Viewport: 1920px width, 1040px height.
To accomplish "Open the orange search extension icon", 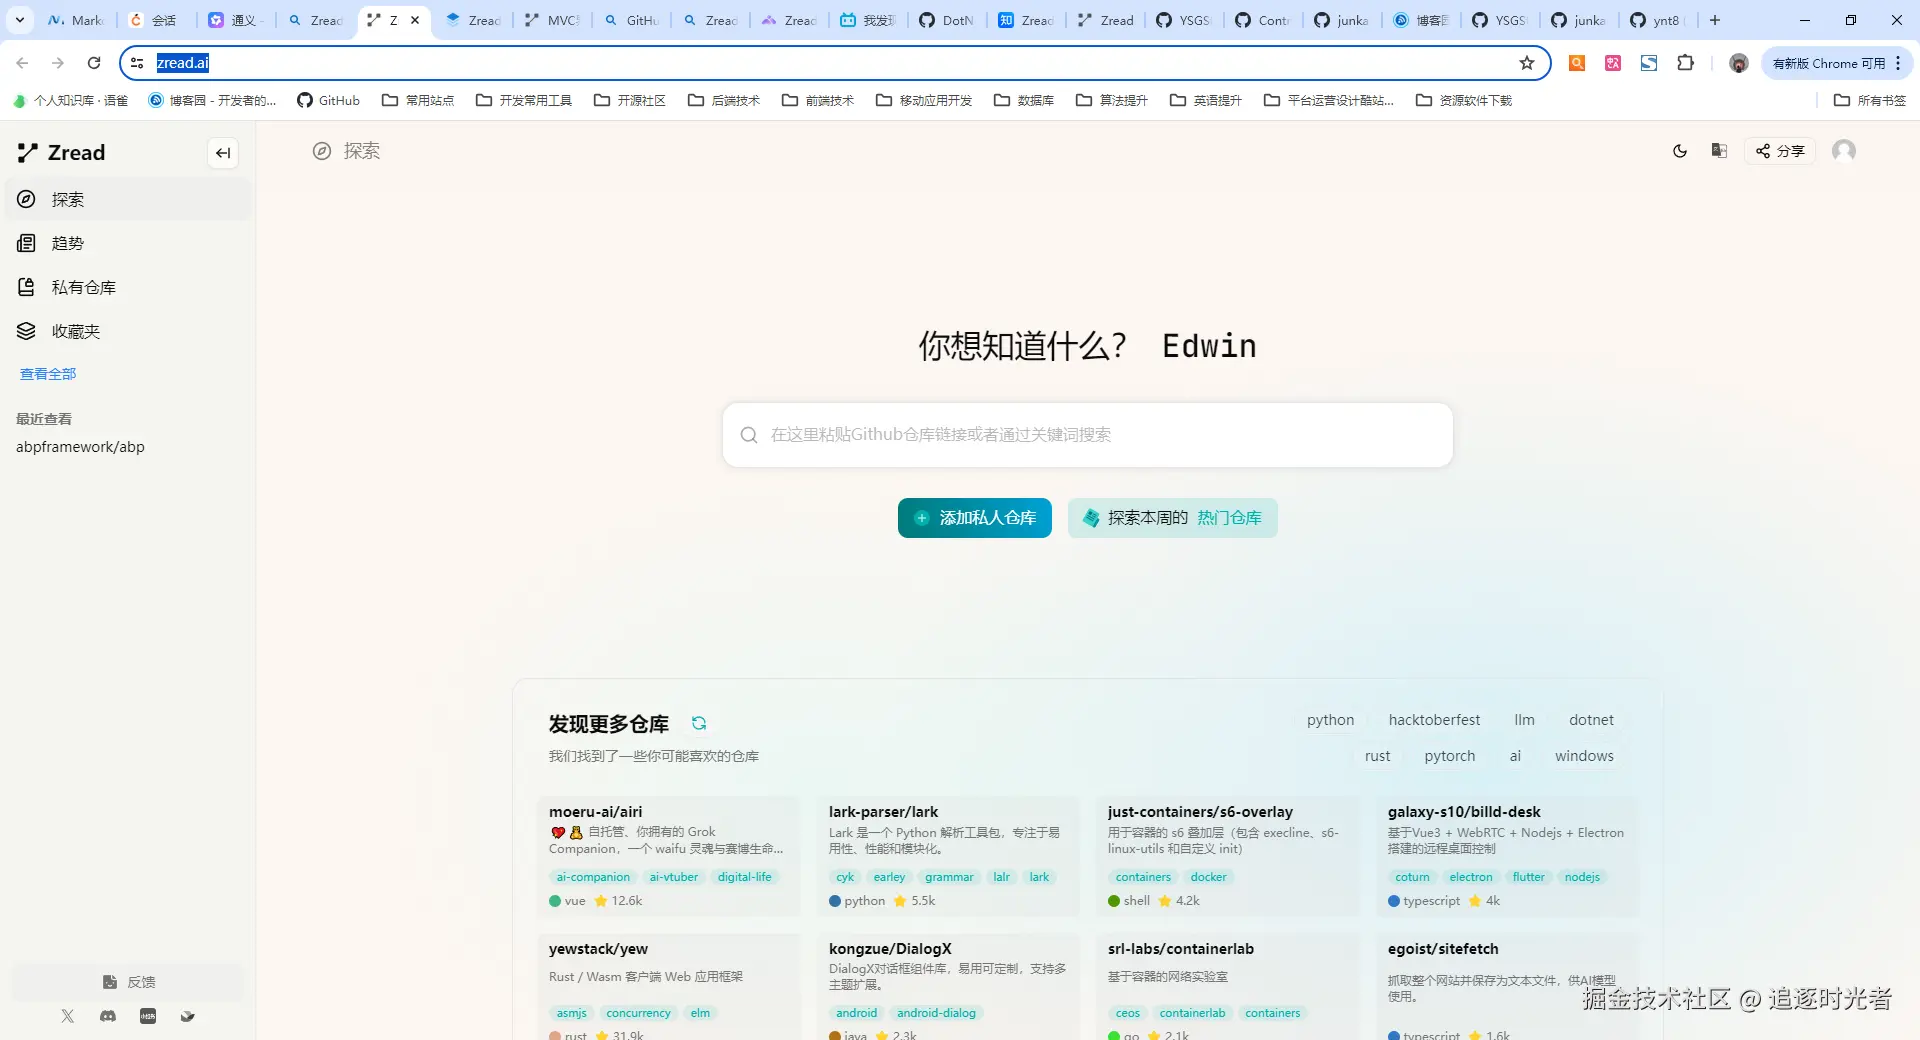I will coord(1577,63).
